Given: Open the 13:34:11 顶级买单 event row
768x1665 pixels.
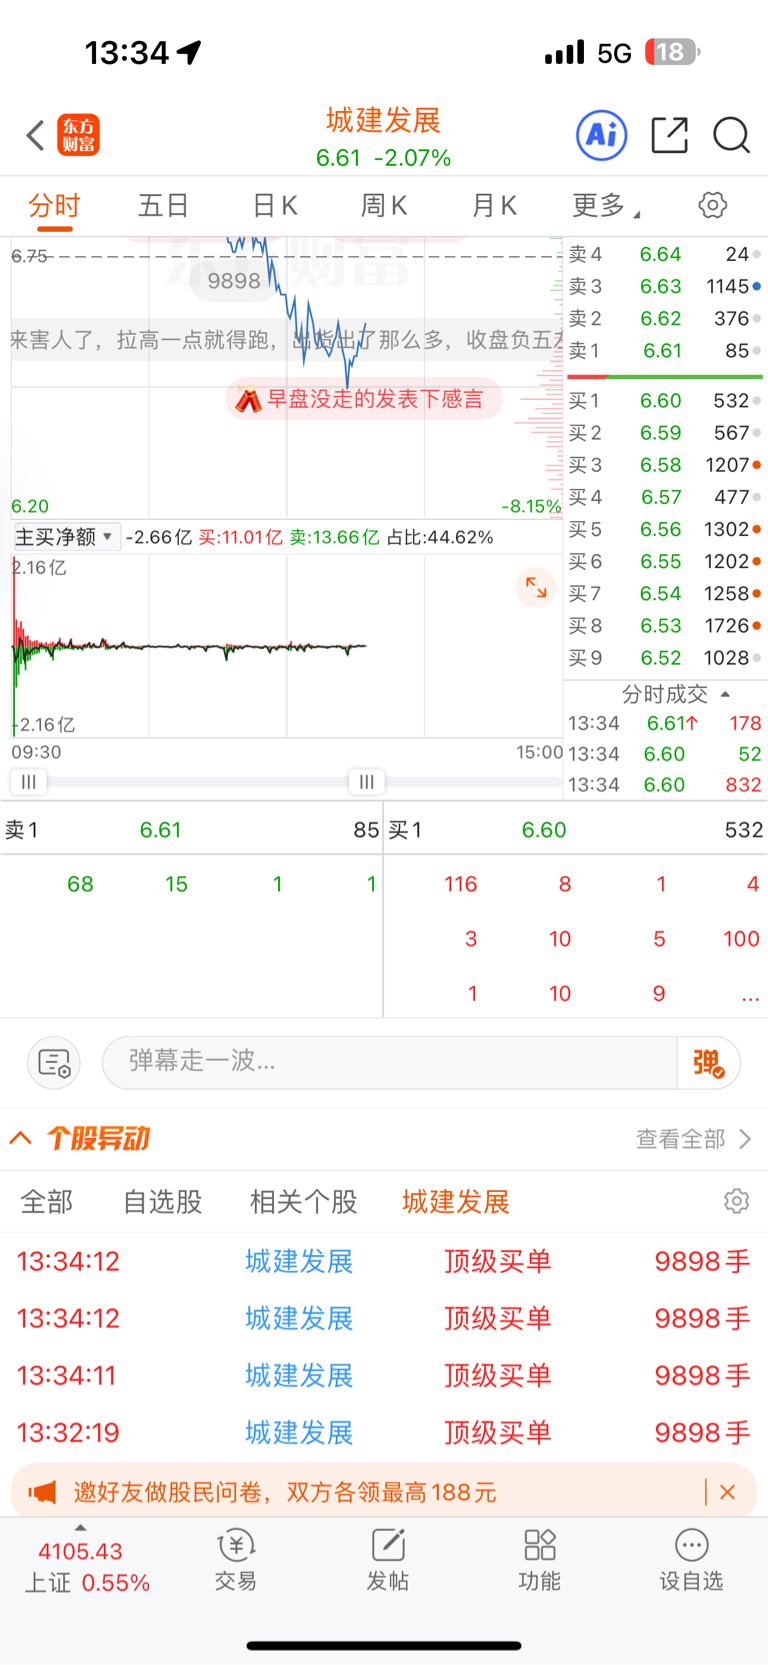Looking at the screenshot, I should (384, 1375).
